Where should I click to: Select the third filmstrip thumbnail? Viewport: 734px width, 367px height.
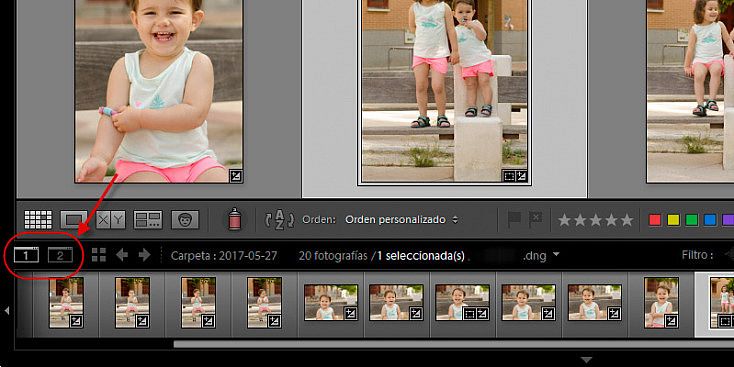(x=198, y=302)
